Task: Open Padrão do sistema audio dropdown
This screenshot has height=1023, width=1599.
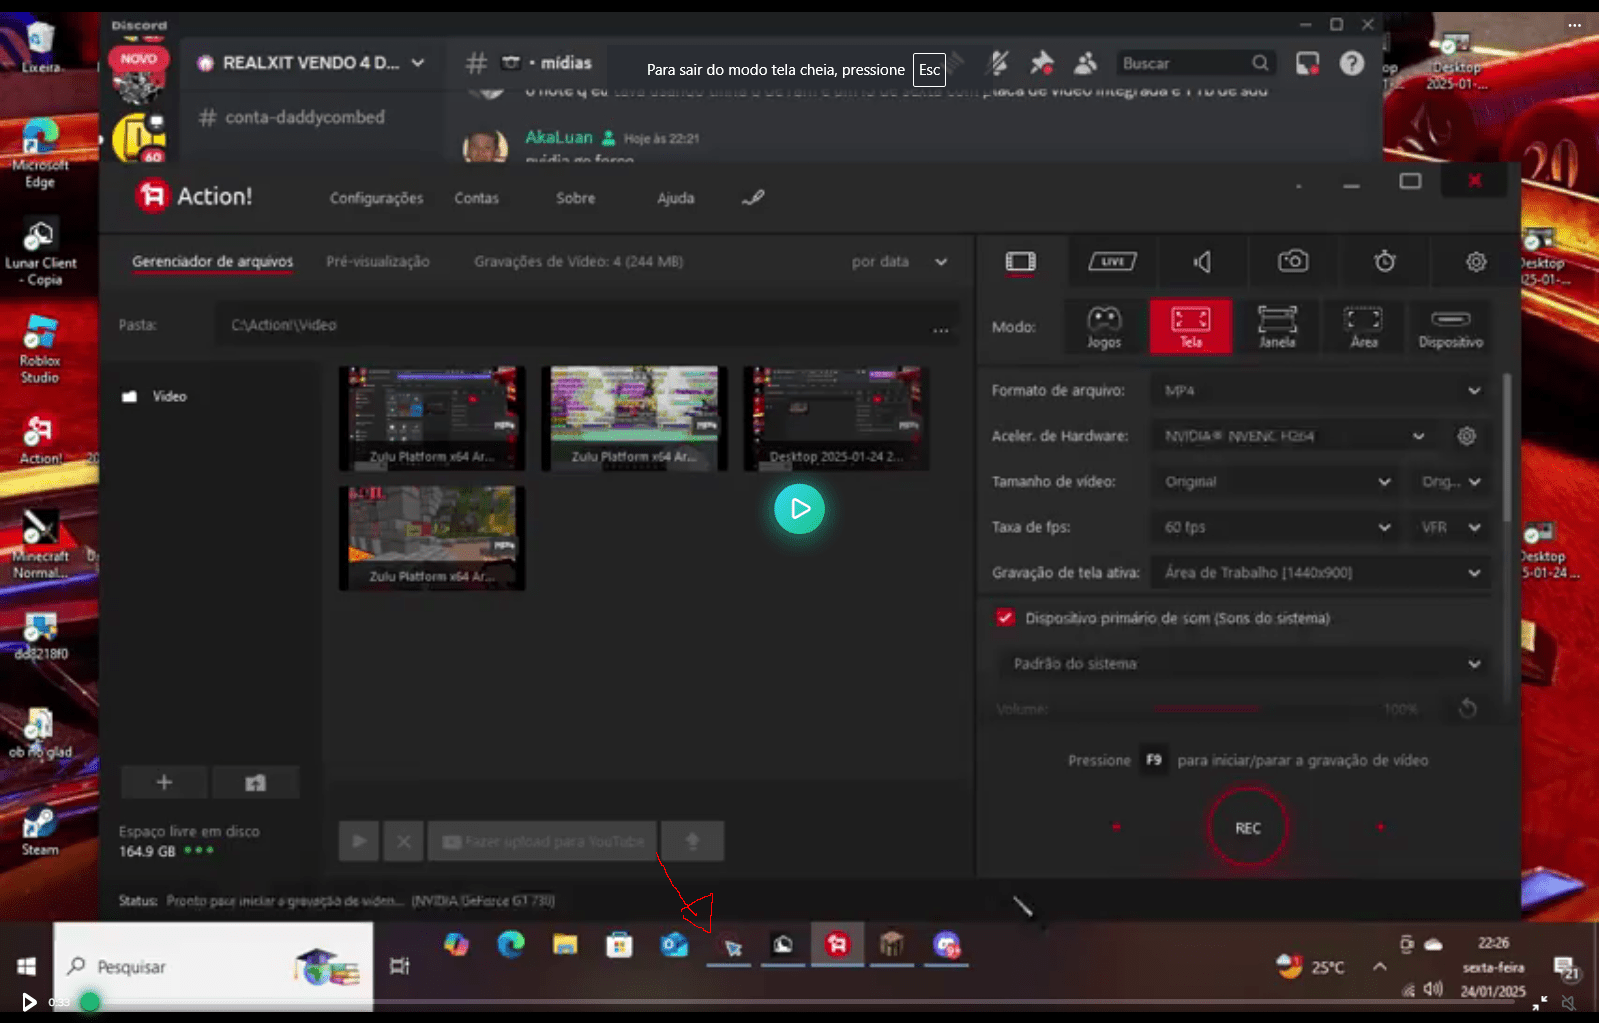Action: pyautogui.click(x=1244, y=663)
